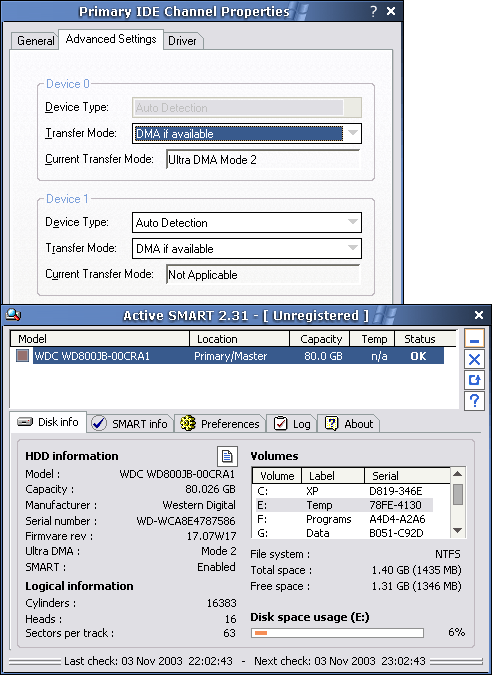Image resolution: width=492 pixels, height=675 pixels.
Task: Click the 6% disk usage label
Action: coord(456,632)
